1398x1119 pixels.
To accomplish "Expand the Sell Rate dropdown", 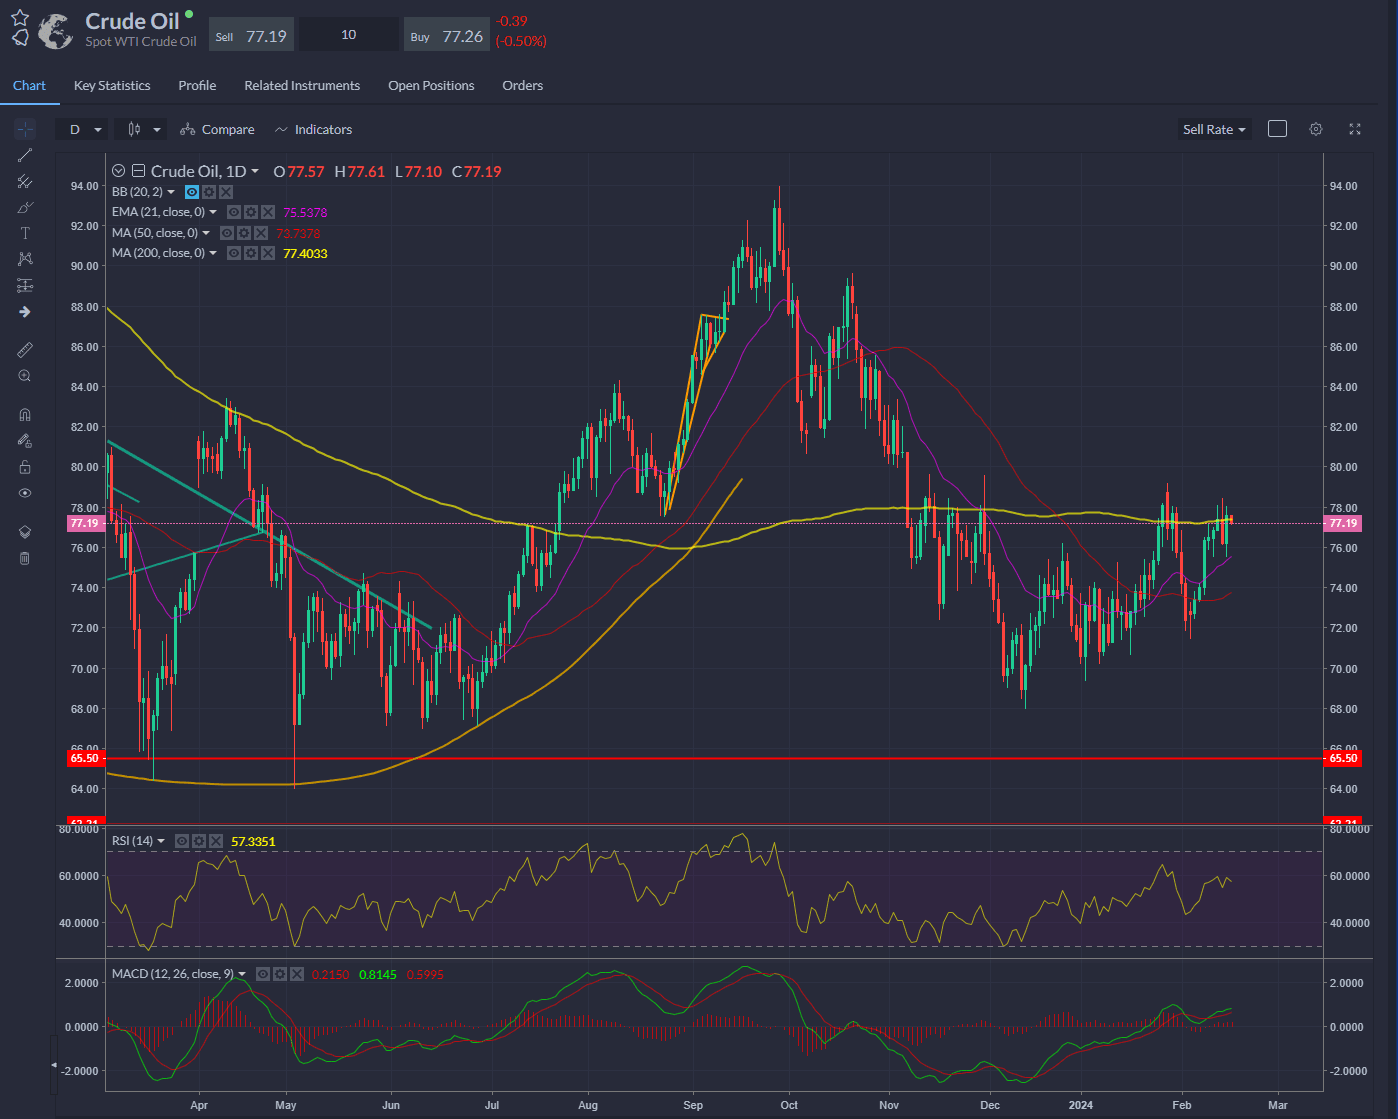I will click(x=1213, y=129).
